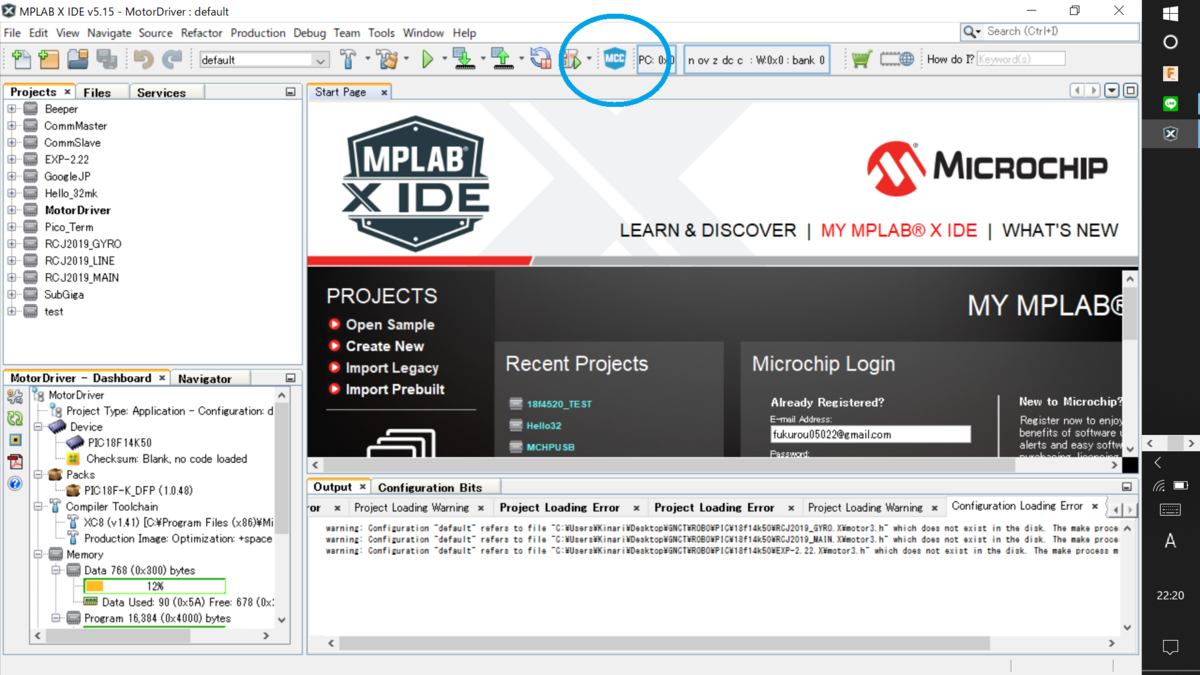The image size is (1200, 675).
Task: Expand the Beeper project node
Action: click(12, 109)
